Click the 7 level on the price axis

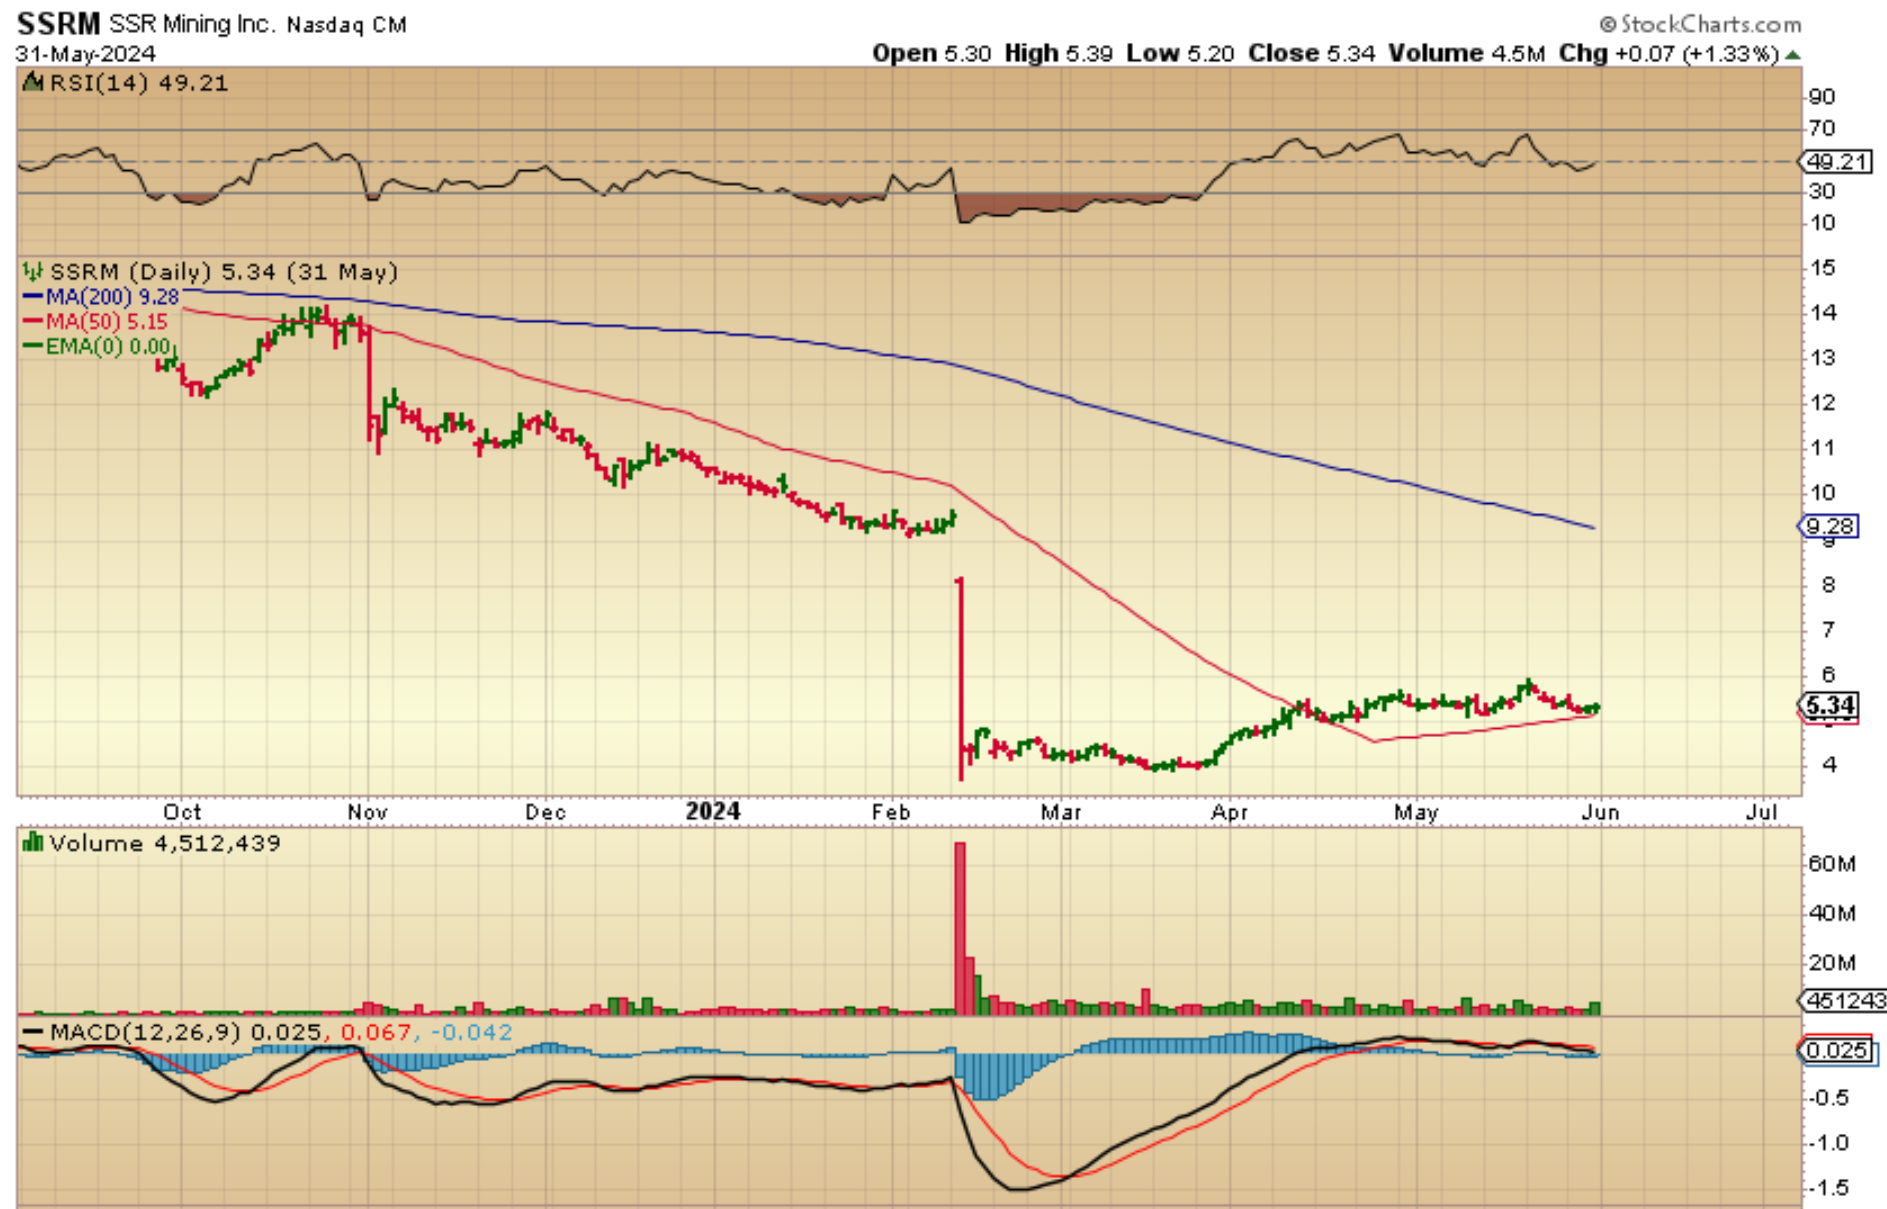tap(1828, 629)
